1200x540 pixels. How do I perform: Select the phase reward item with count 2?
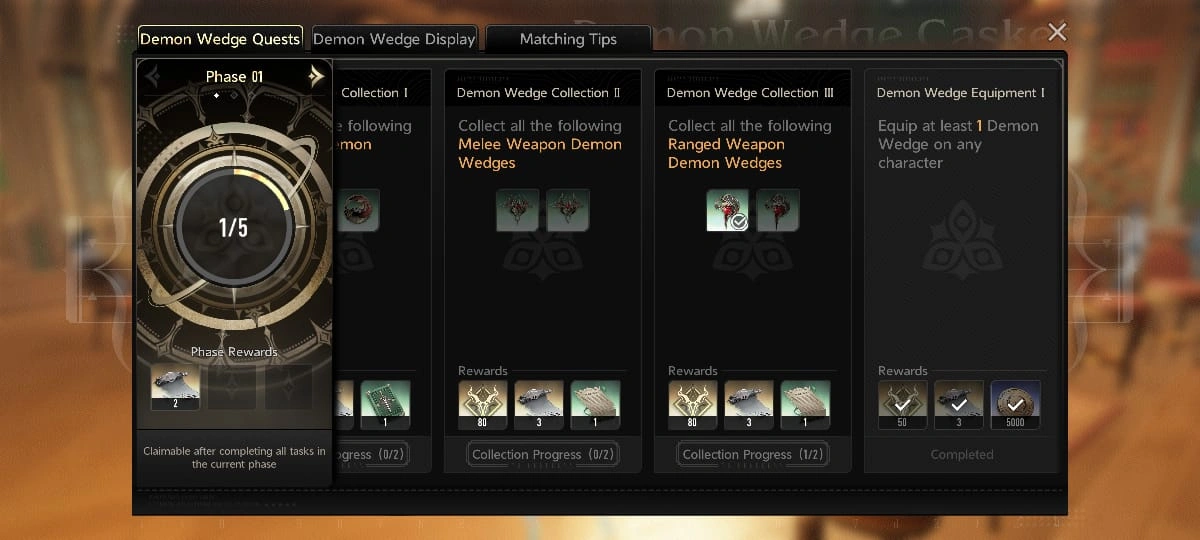tap(175, 387)
